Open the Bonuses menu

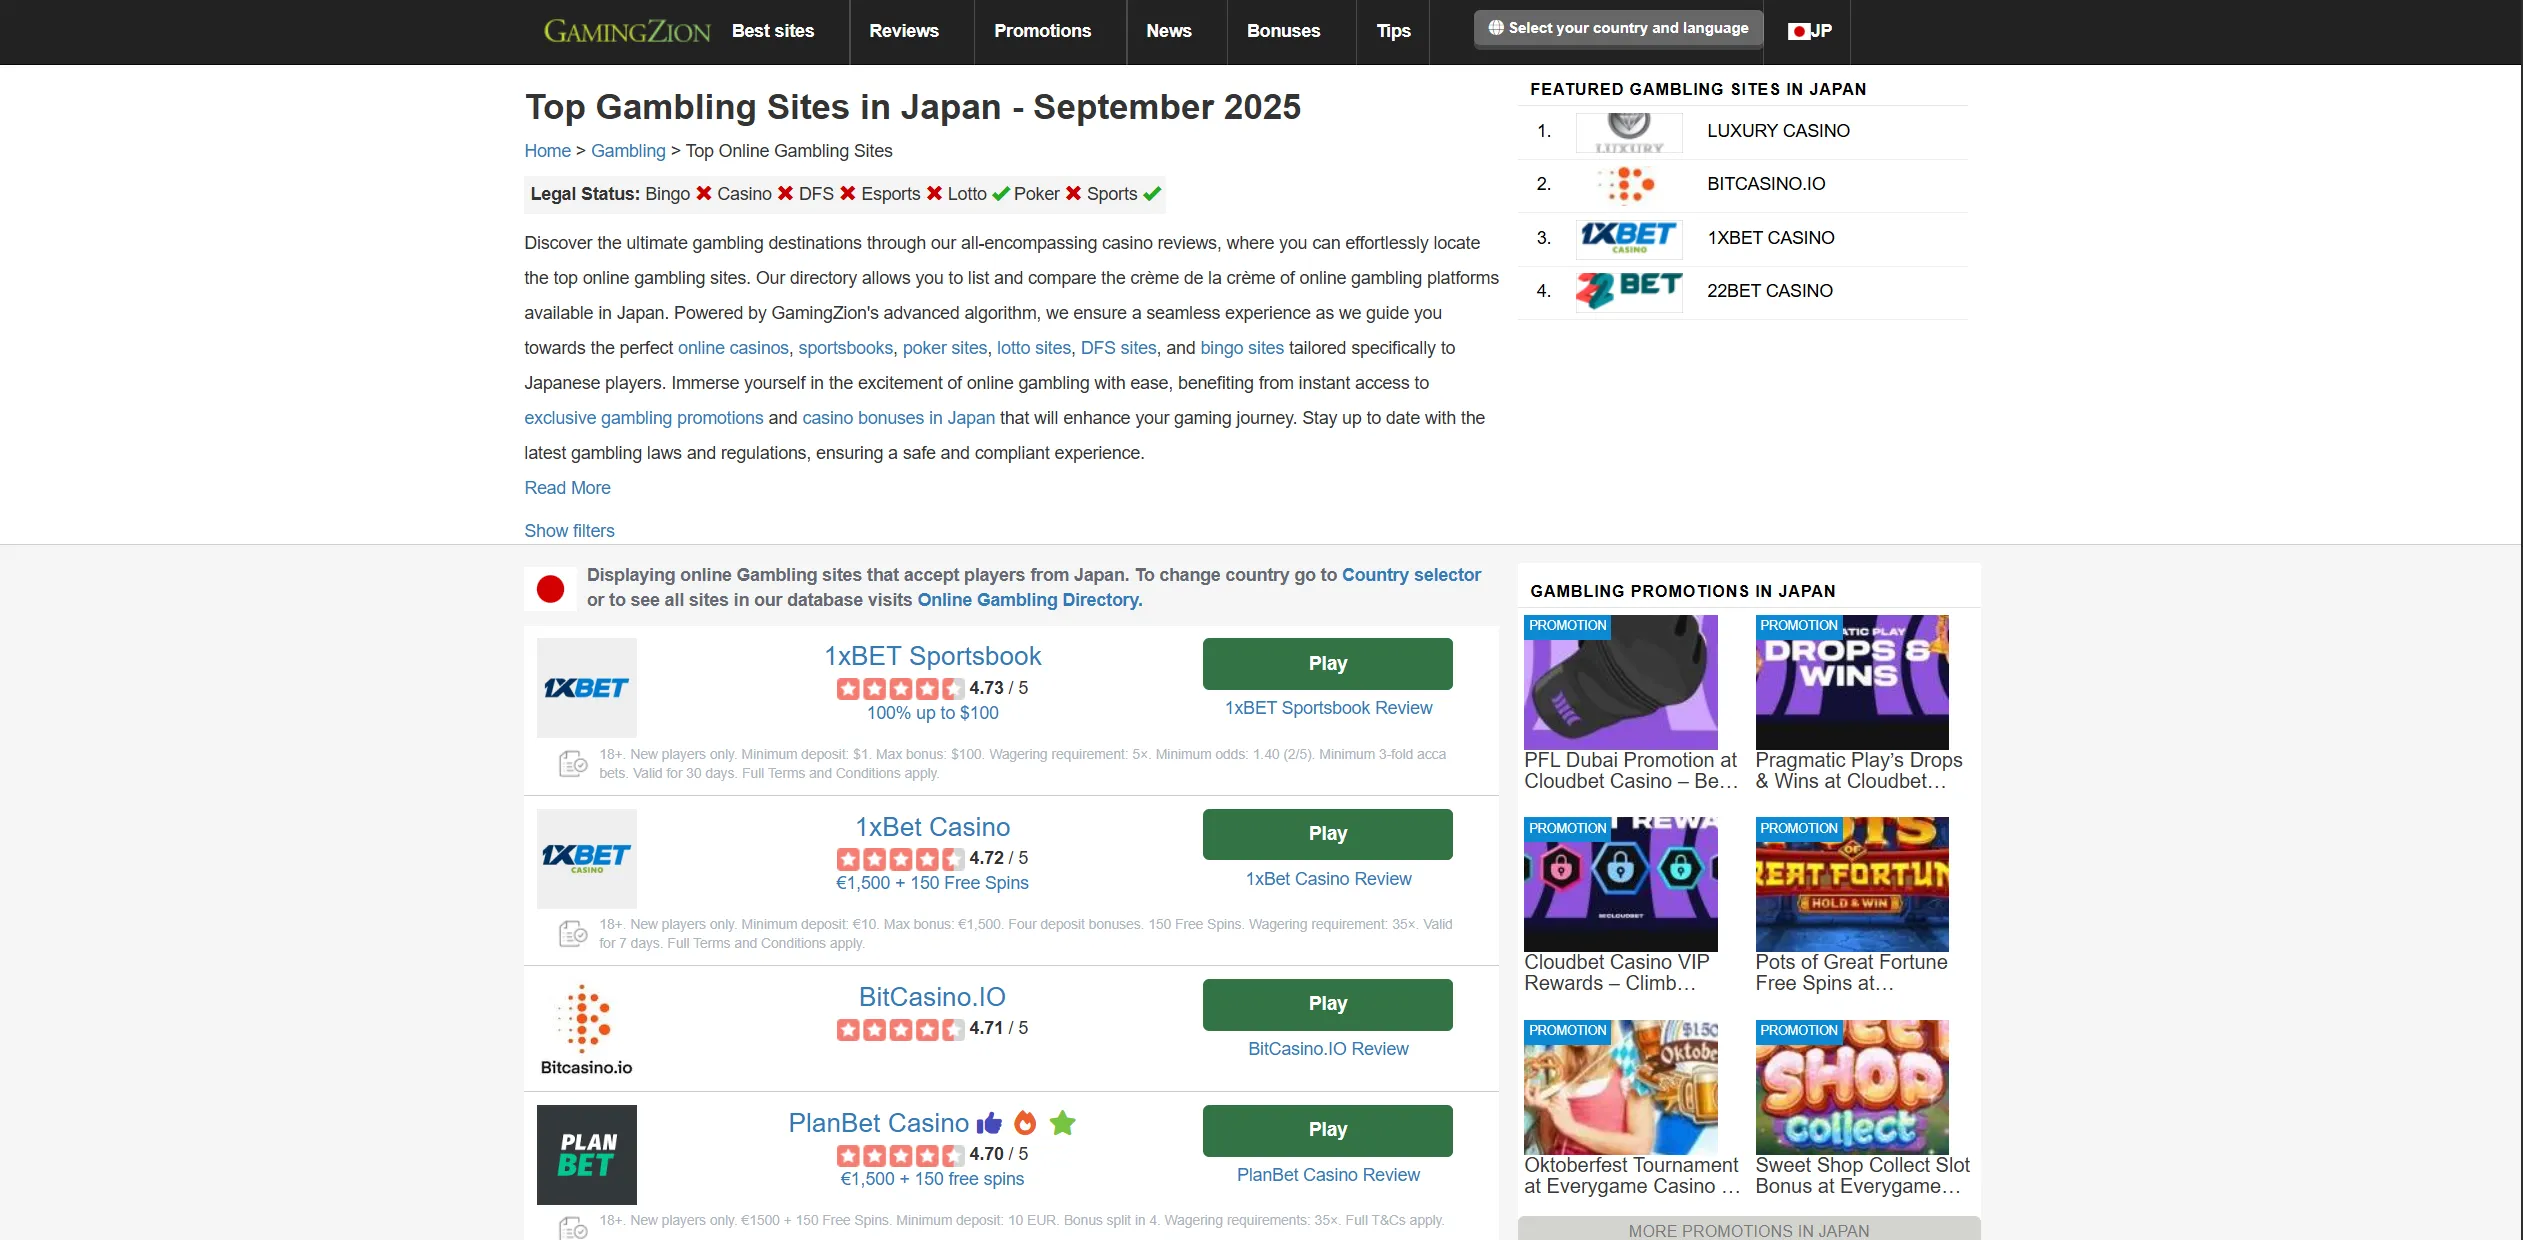[1283, 31]
